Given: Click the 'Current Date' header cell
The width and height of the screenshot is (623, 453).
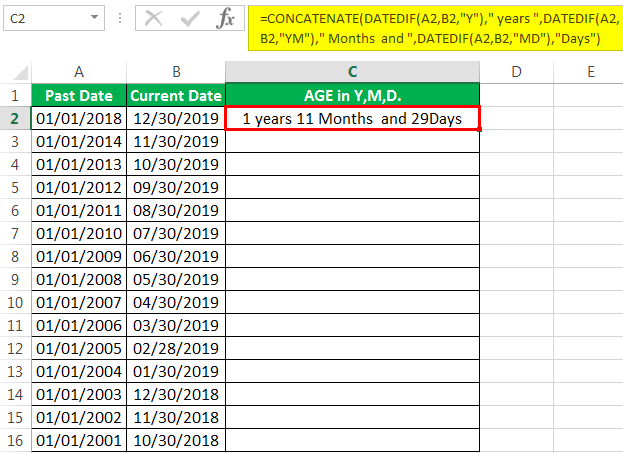Looking at the screenshot, I should [176, 95].
